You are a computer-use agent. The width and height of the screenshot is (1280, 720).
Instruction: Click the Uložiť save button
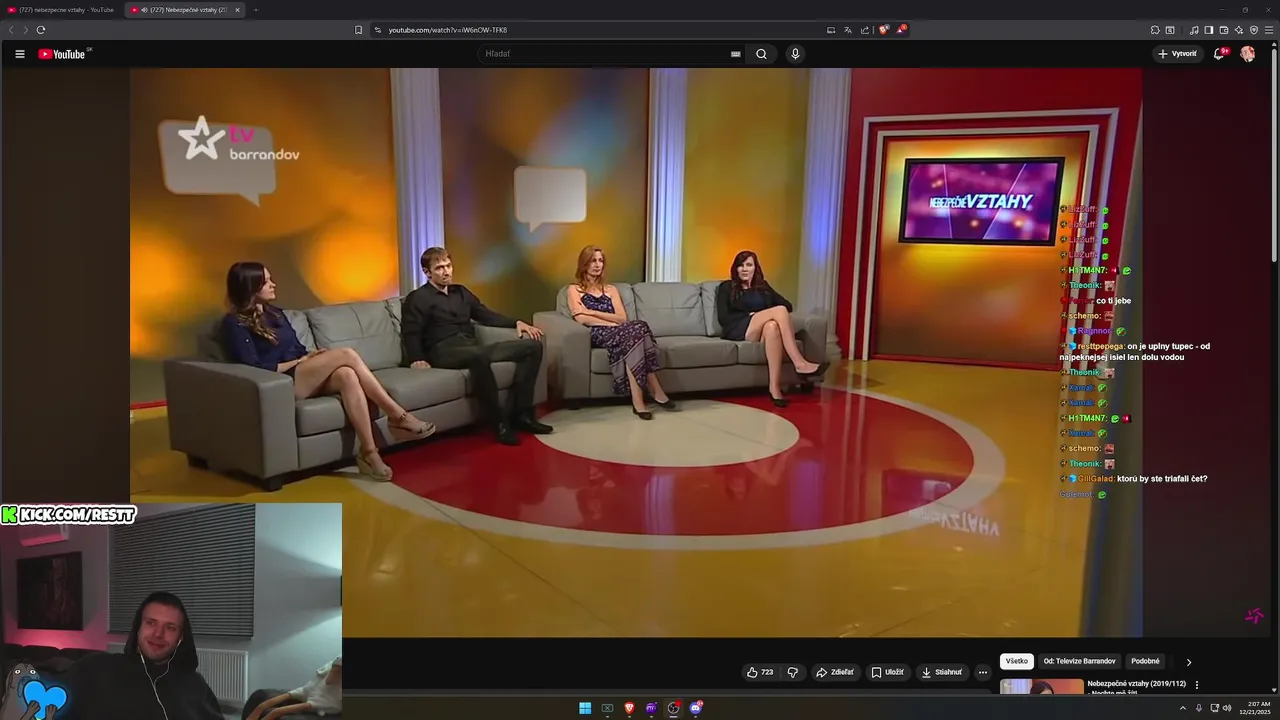coord(887,672)
